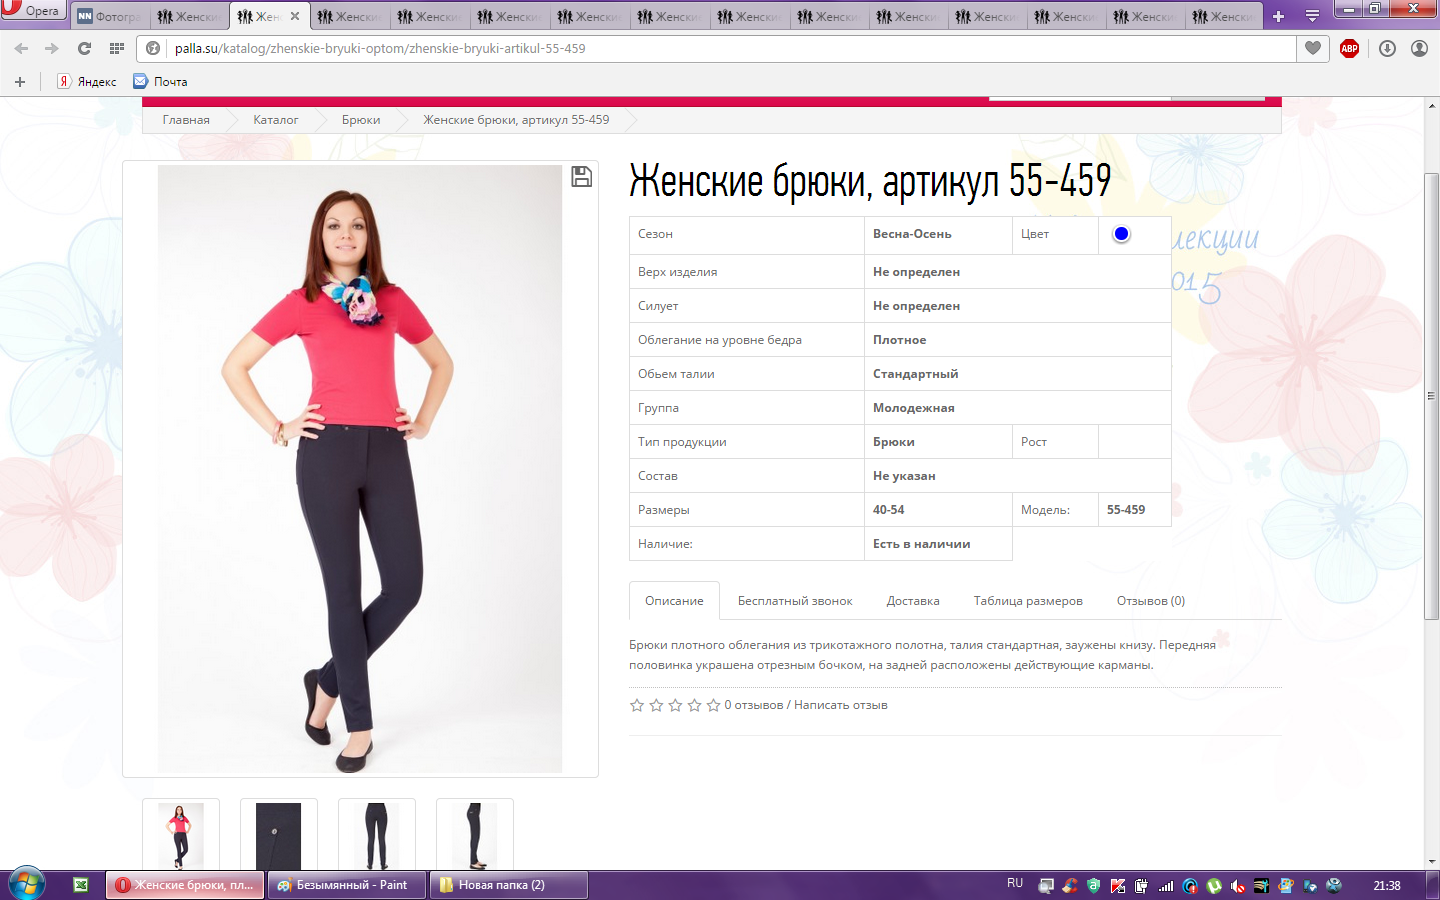The image size is (1440, 900).
Task: Click the Написать отзыв link
Action: [841, 705]
